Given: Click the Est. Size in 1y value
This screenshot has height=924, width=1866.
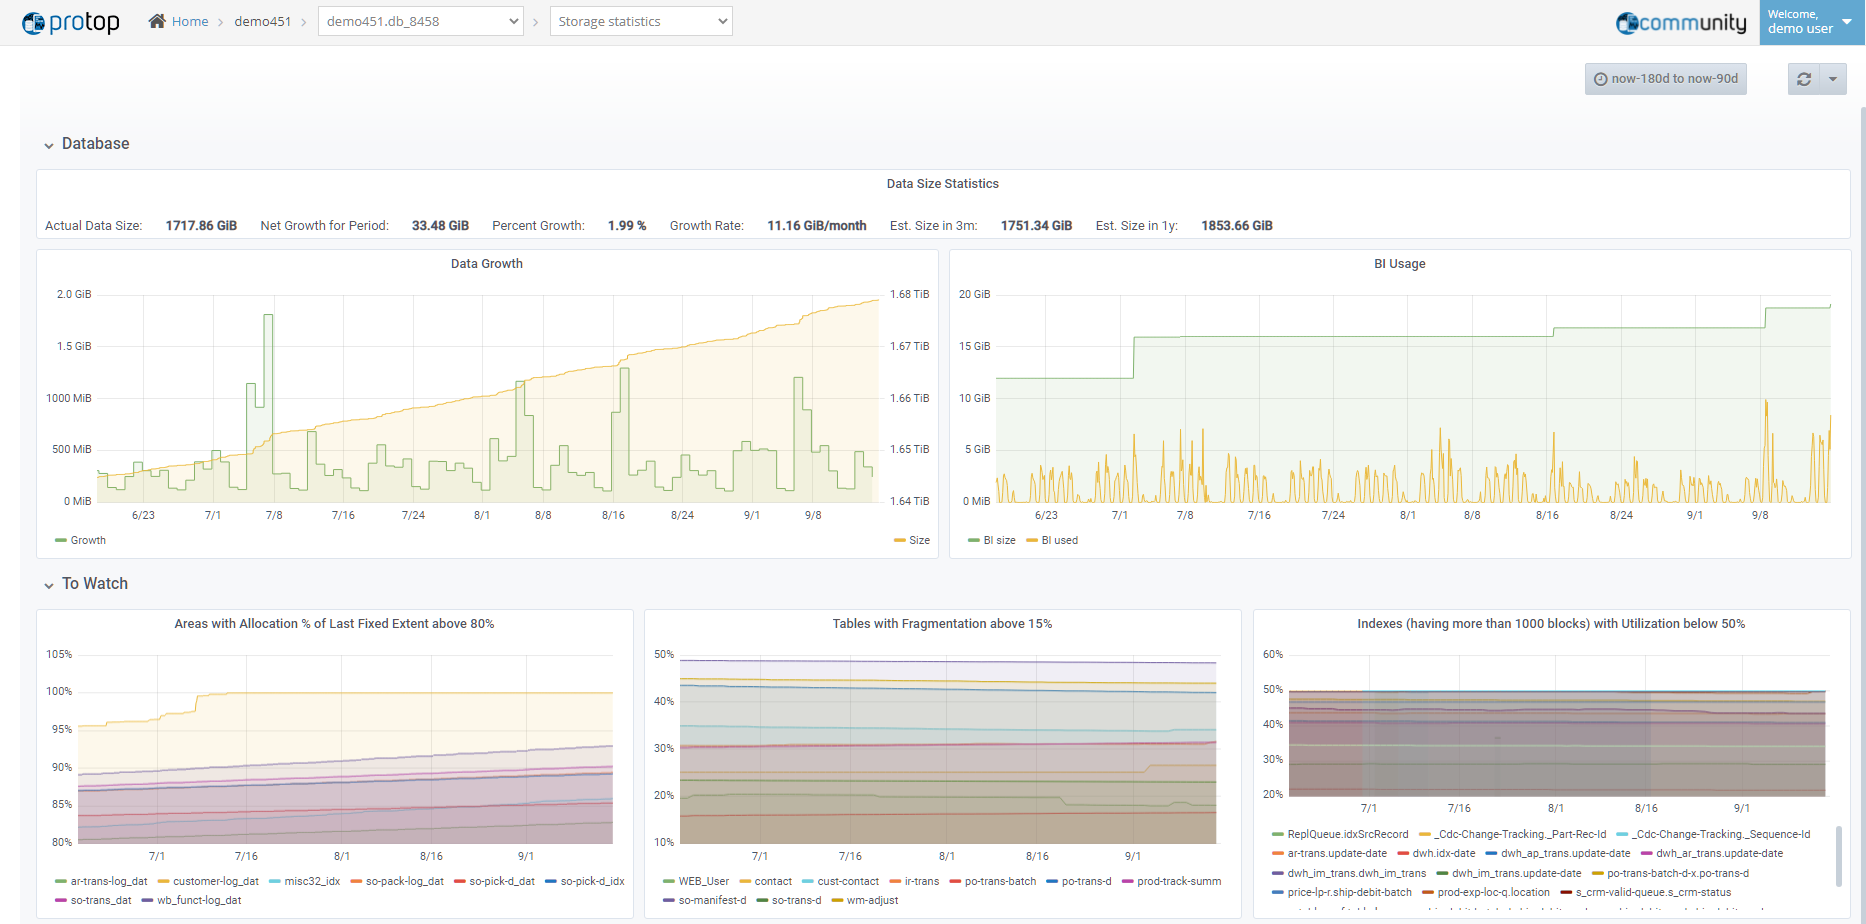Looking at the screenshot, I should (1237, 226).
